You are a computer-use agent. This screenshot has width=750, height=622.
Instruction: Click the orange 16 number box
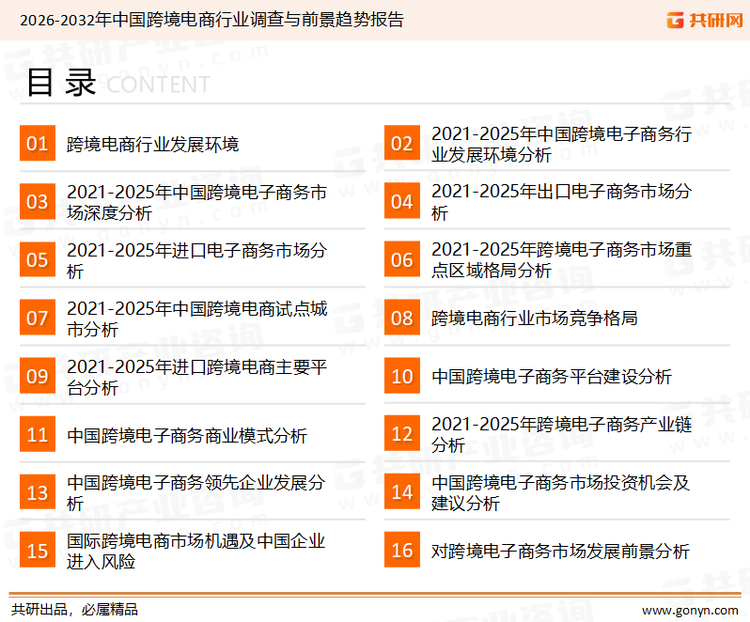click(x=402, y=550)
